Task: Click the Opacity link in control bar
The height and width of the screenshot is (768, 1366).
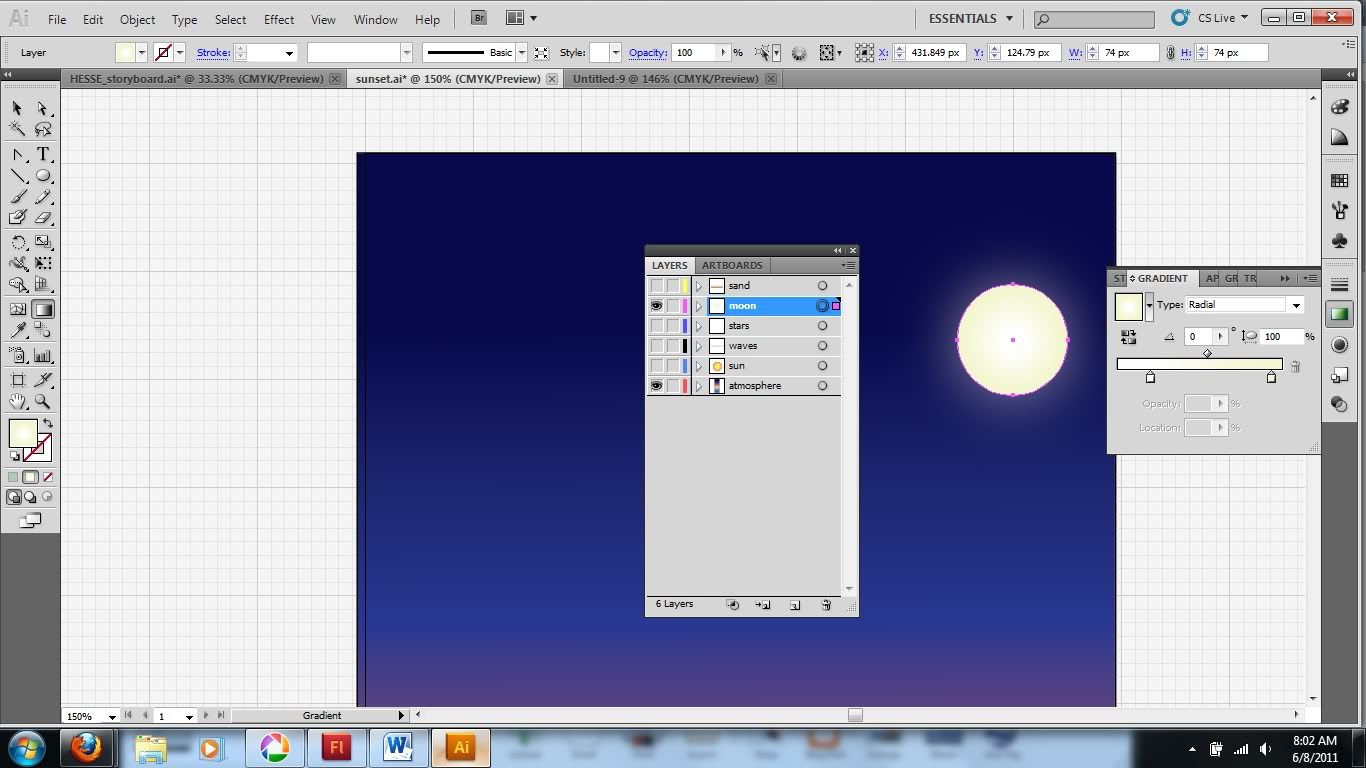Action: point(648,53)
